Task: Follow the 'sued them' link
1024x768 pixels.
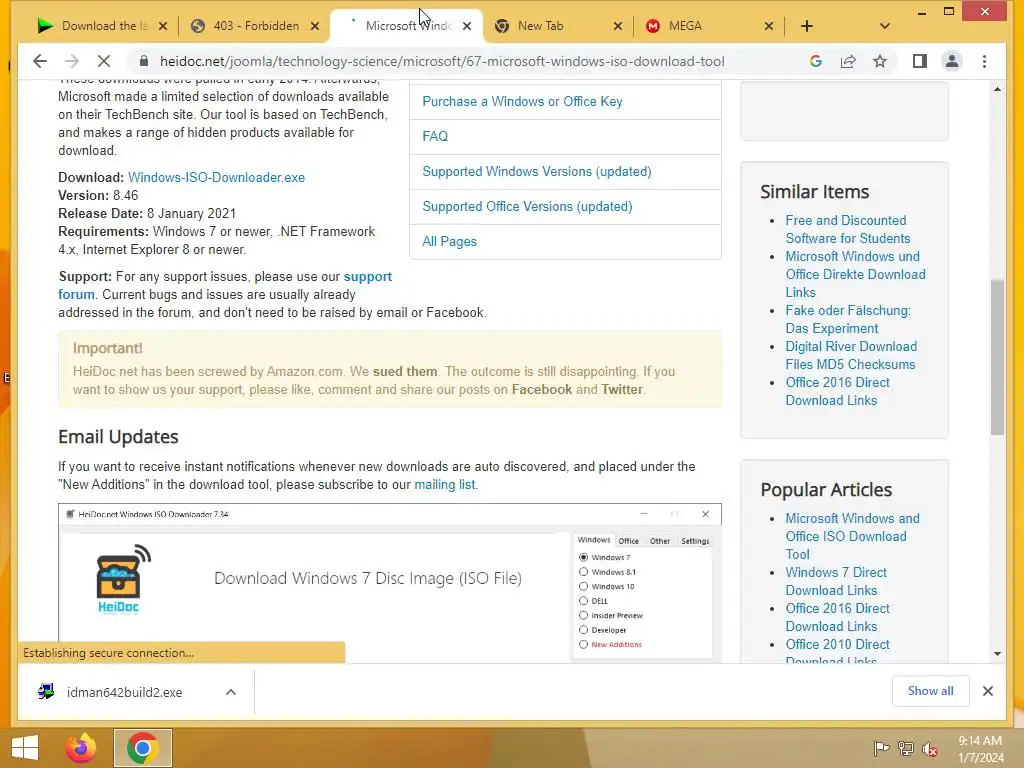Action: click(x=405, y=372)
